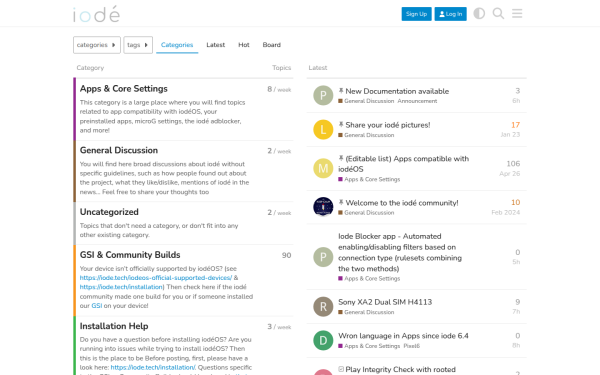Click the Feb 2024 activity date
Screen dimensions: 600x375
click(505, 212)
